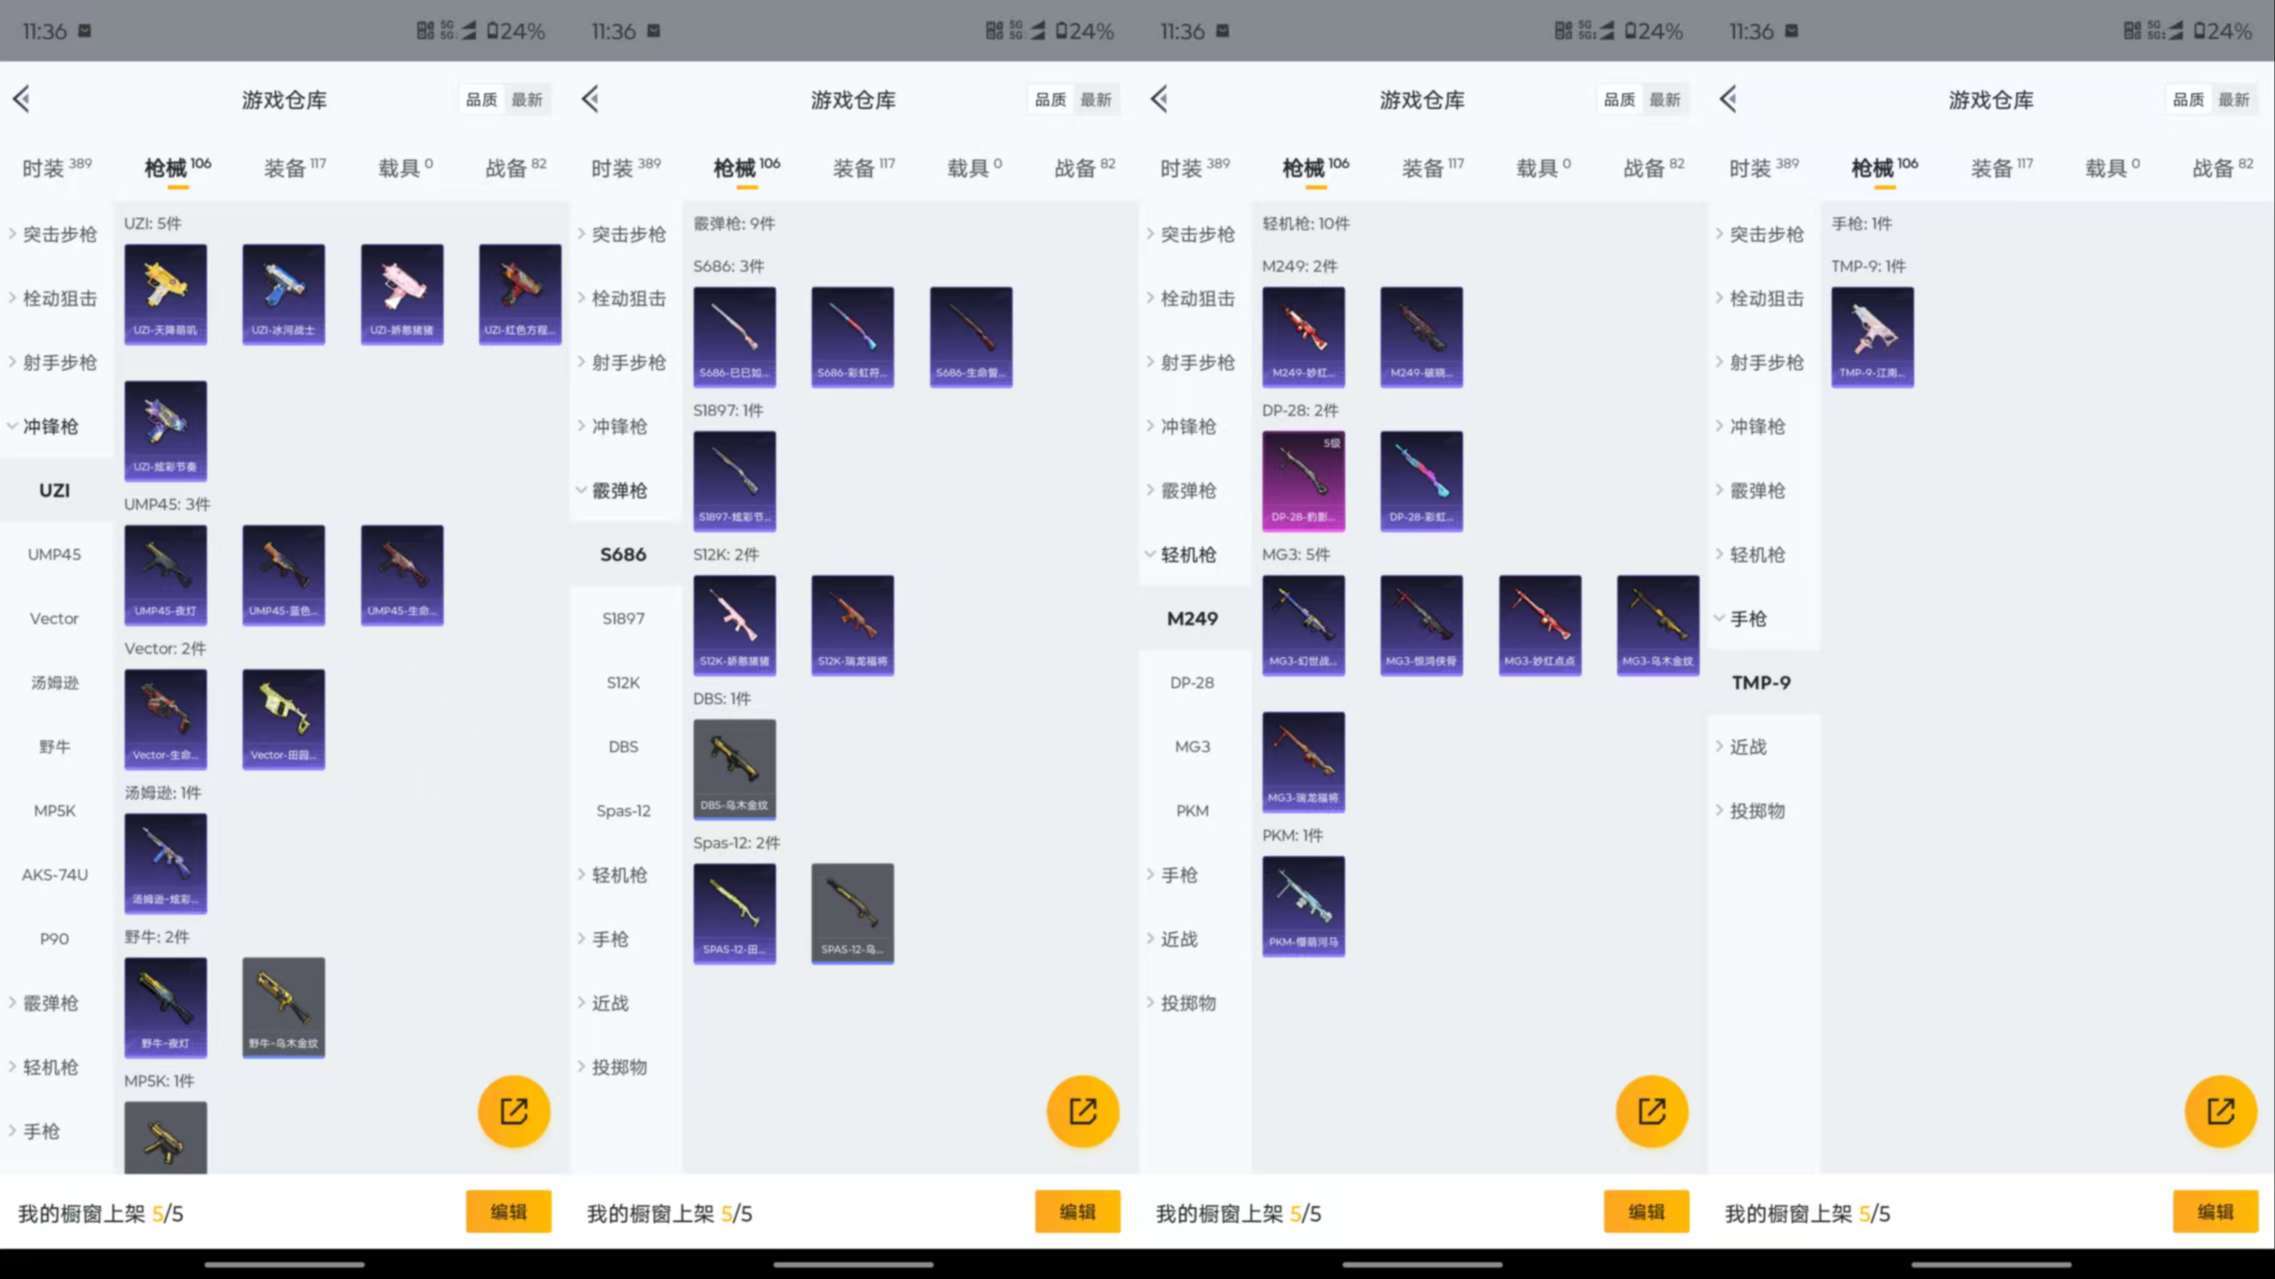This screenshot has width=2275, height=1279.
Task: Open the S12K-娇憨猪猪 pink skin
Action: tap(735, 625)
